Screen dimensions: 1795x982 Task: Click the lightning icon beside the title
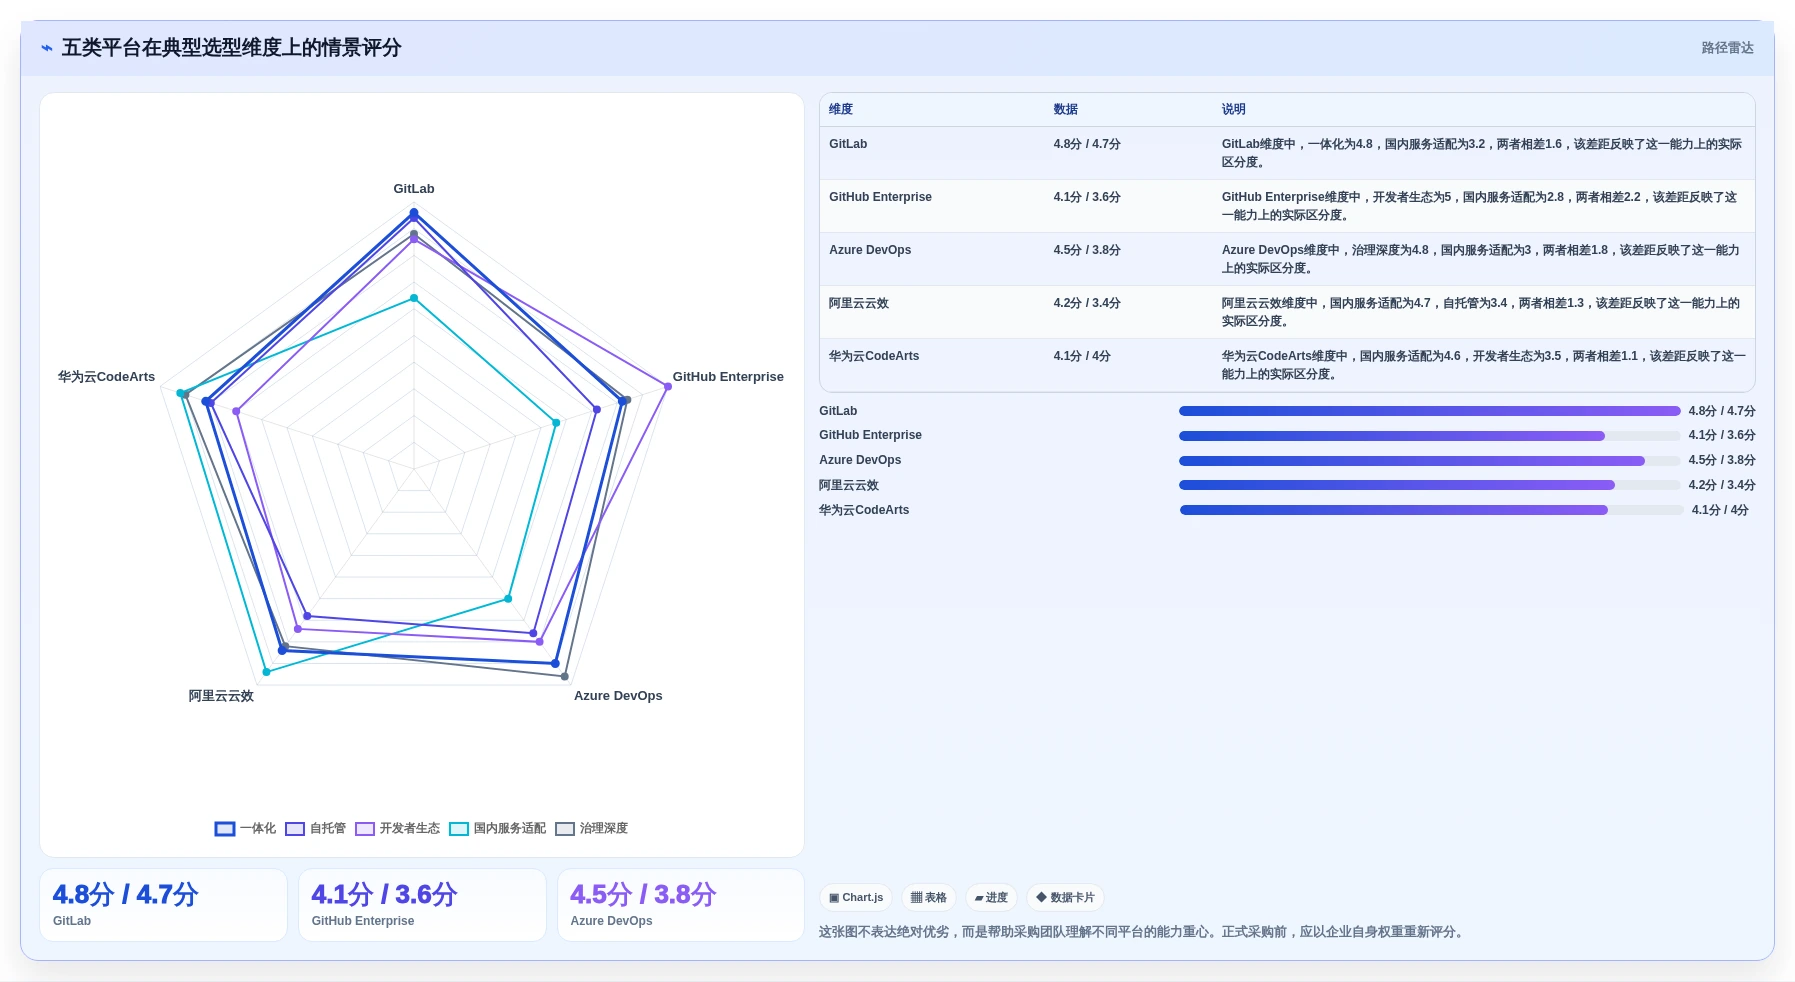coord(46,48)
